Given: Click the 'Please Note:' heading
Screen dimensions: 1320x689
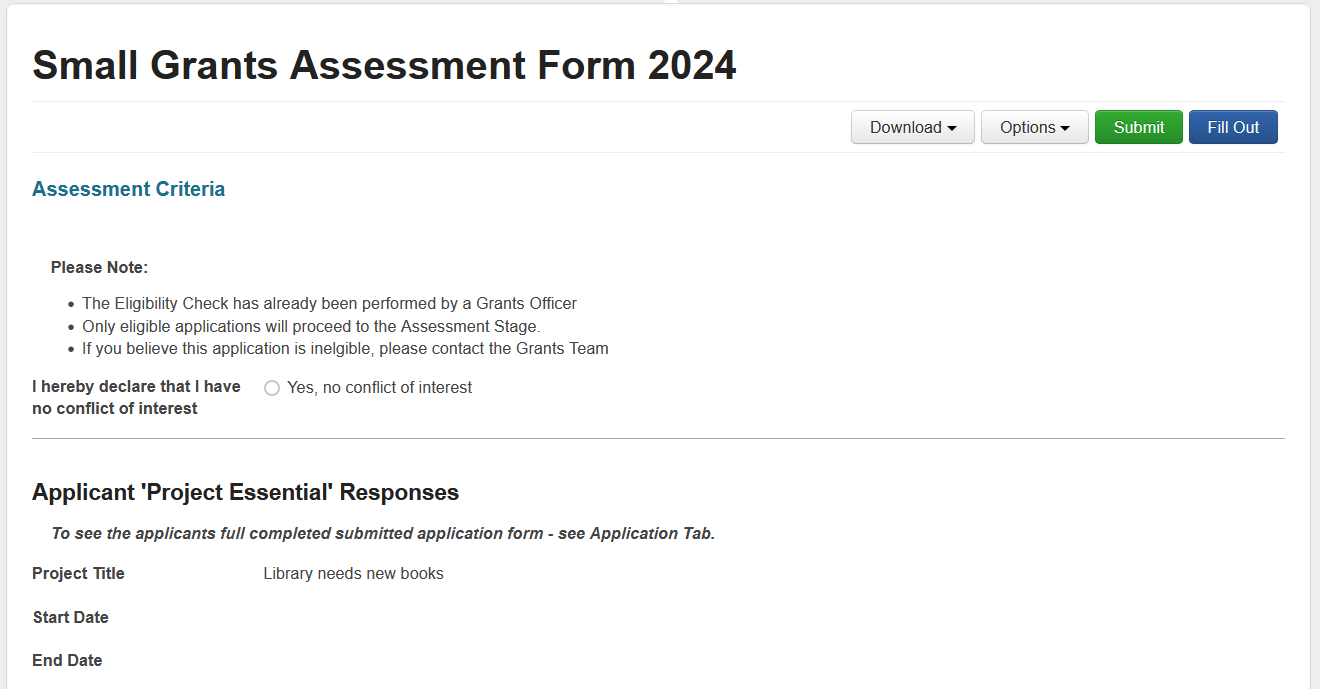Looking at the screenshot, I should point(99,268).
